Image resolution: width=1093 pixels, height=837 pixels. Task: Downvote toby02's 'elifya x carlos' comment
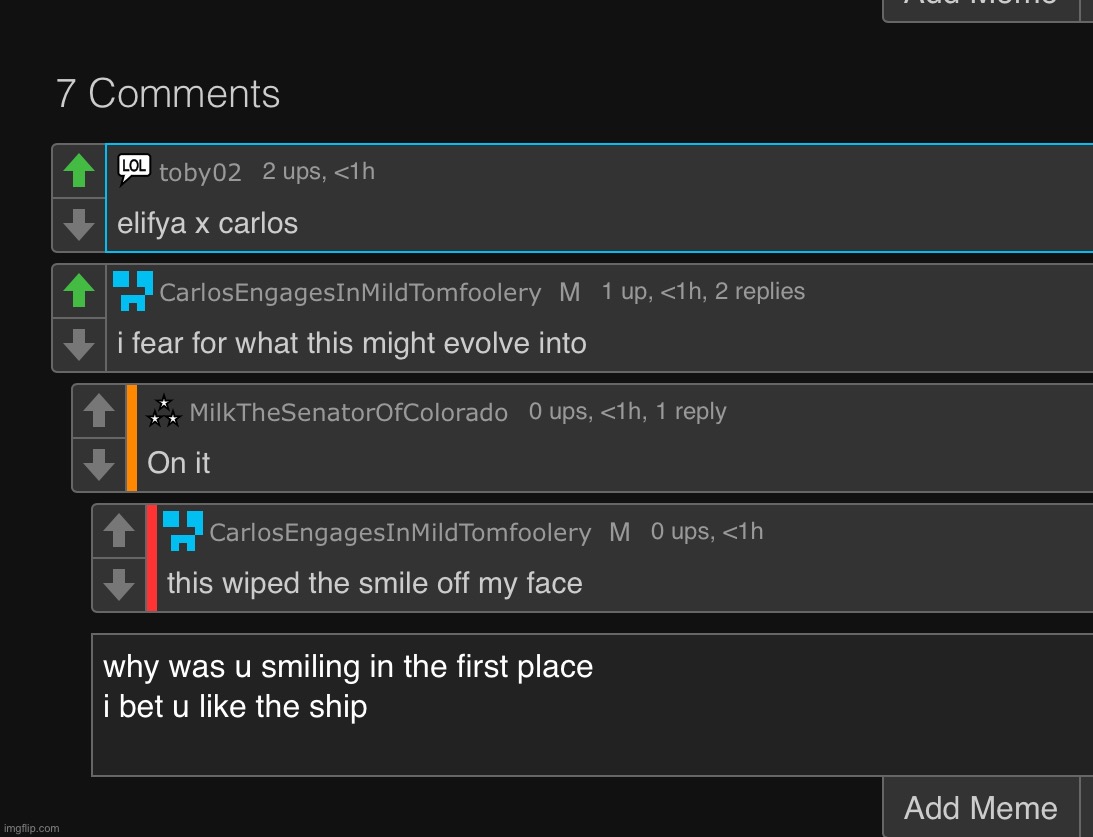click(x=79, y=224)
